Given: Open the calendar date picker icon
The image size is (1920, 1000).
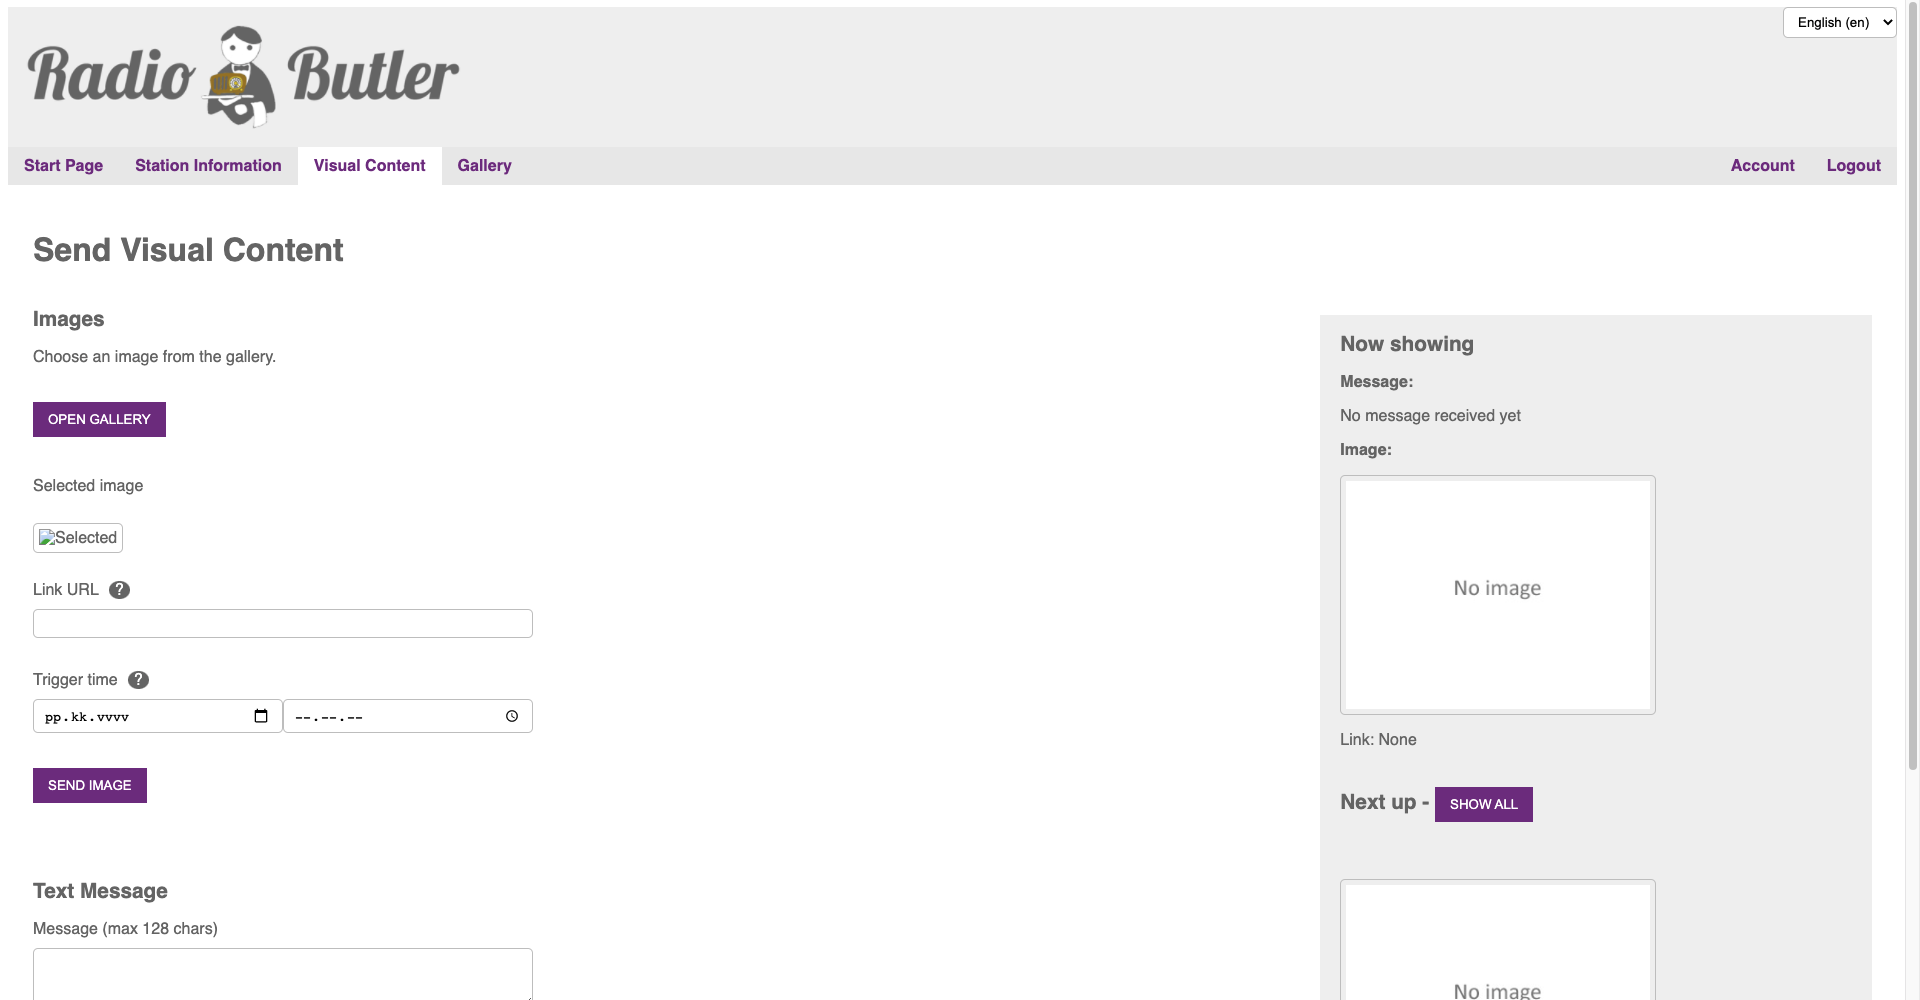Looking at the screenshot, I should (261, 716).
